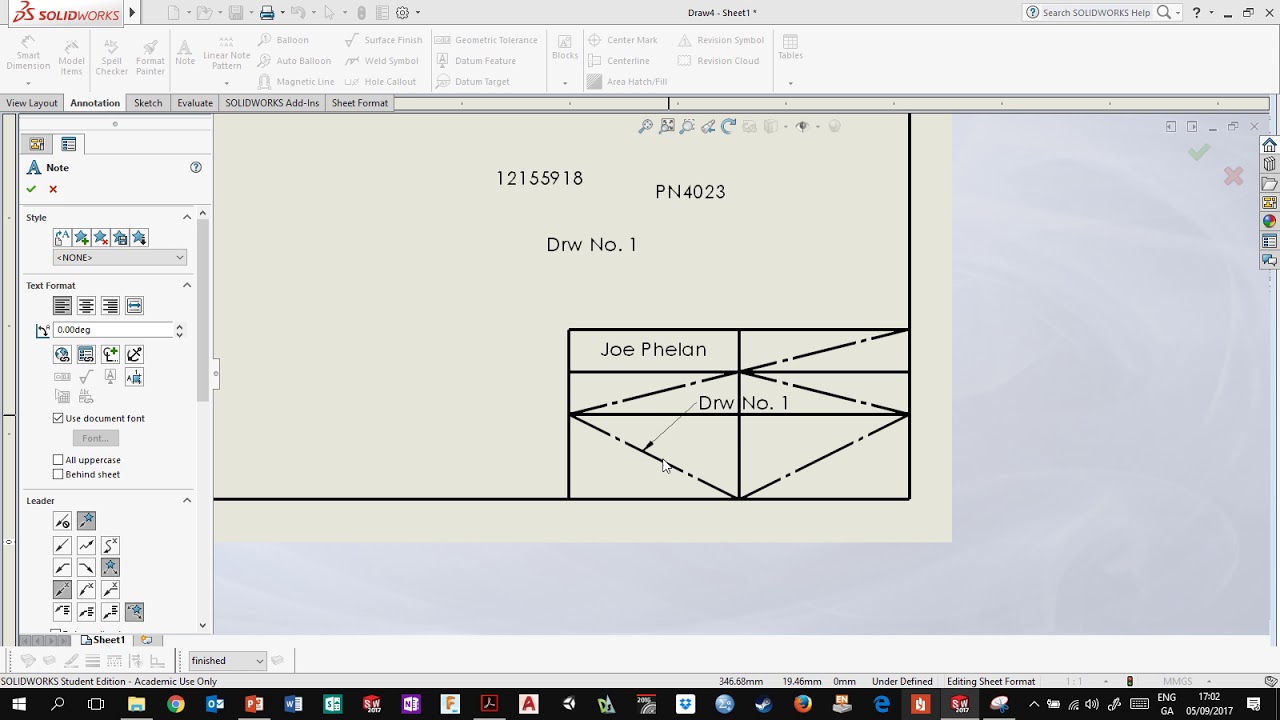Enable the Behind sheet checkbox
The image size is (1280, 720).
pos(58,474)
